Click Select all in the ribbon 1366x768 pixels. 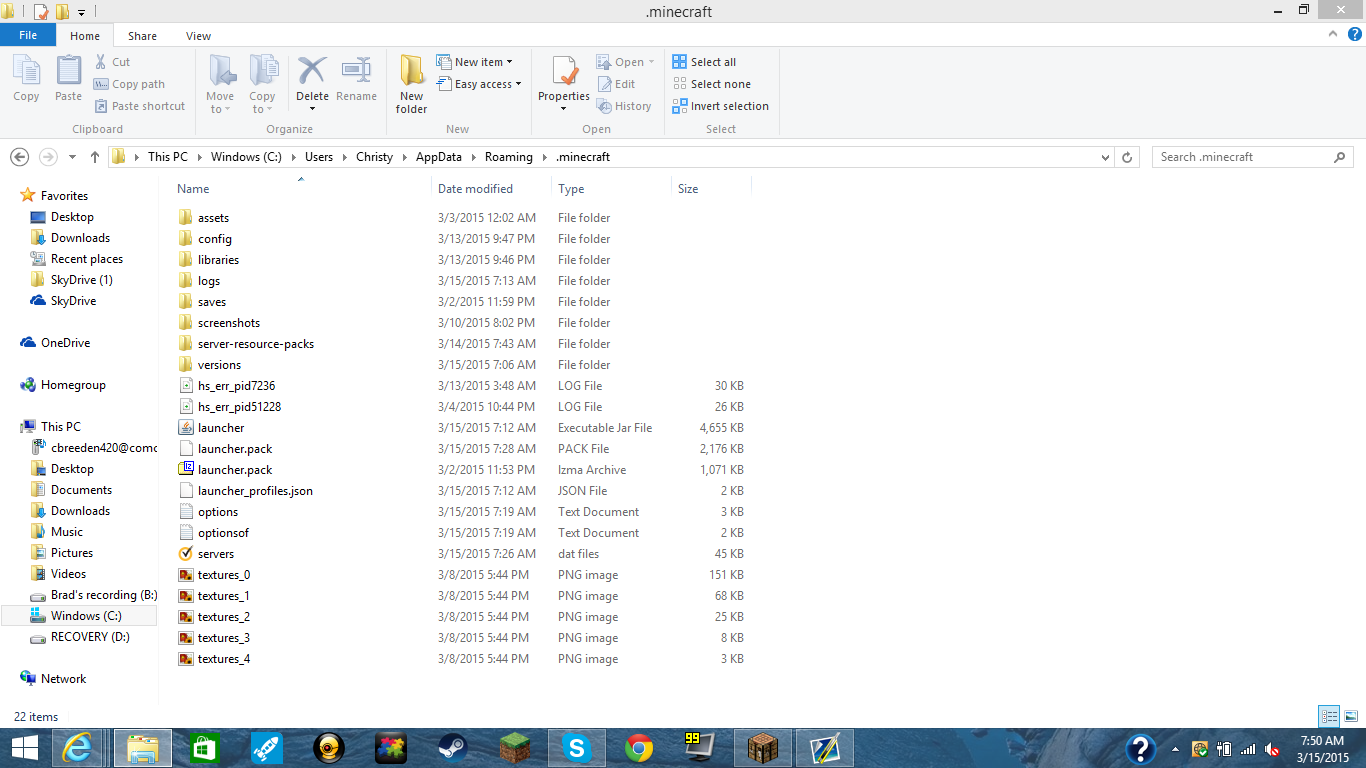pos(704,62)
